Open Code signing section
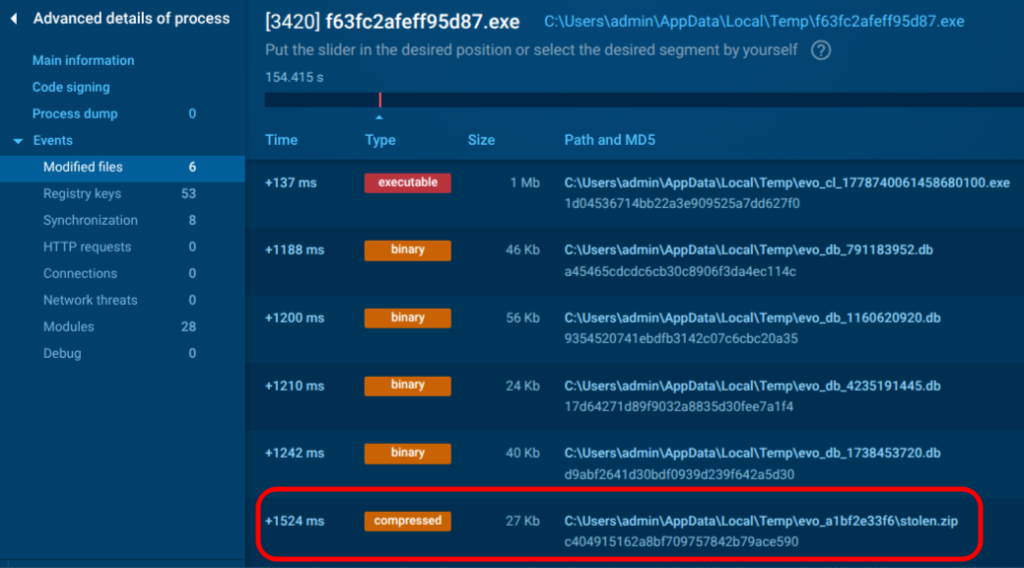 pyautogui.click(x=71, y=87)
